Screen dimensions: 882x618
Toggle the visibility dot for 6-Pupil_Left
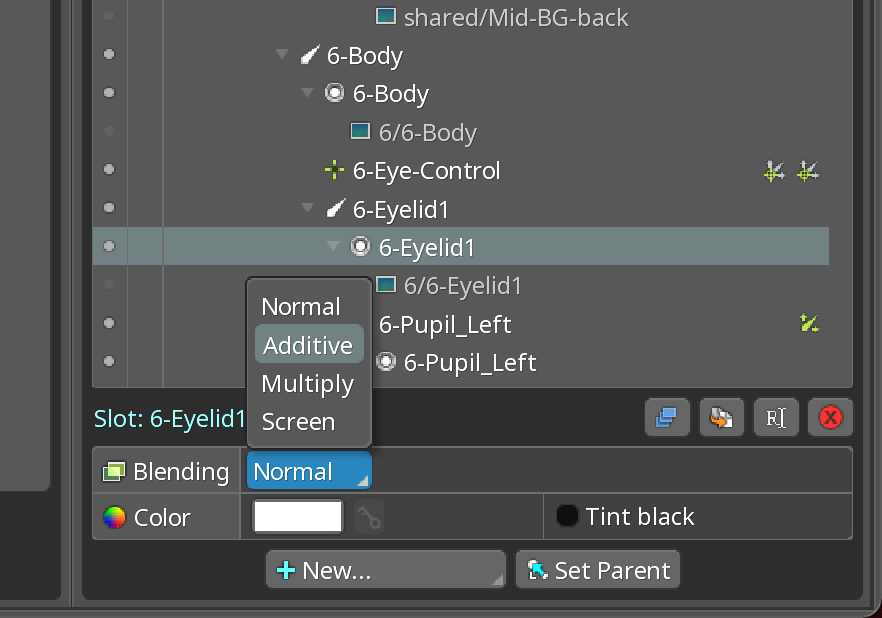pyautogui.click(x=108, y=323)
